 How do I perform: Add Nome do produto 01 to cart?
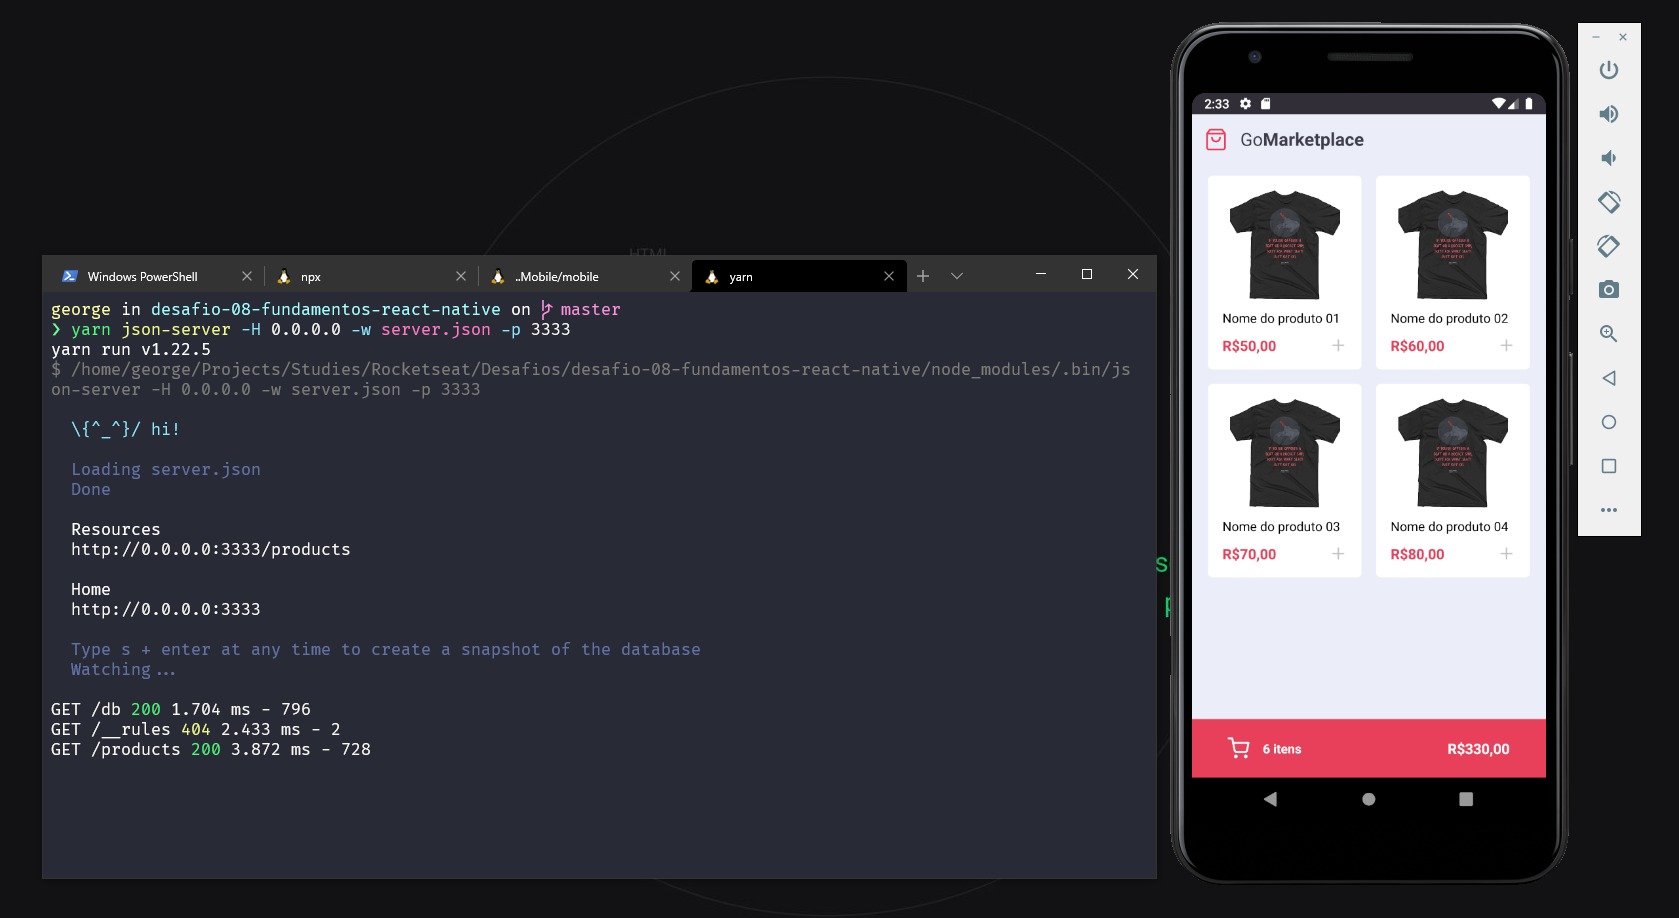(1338, 346)
